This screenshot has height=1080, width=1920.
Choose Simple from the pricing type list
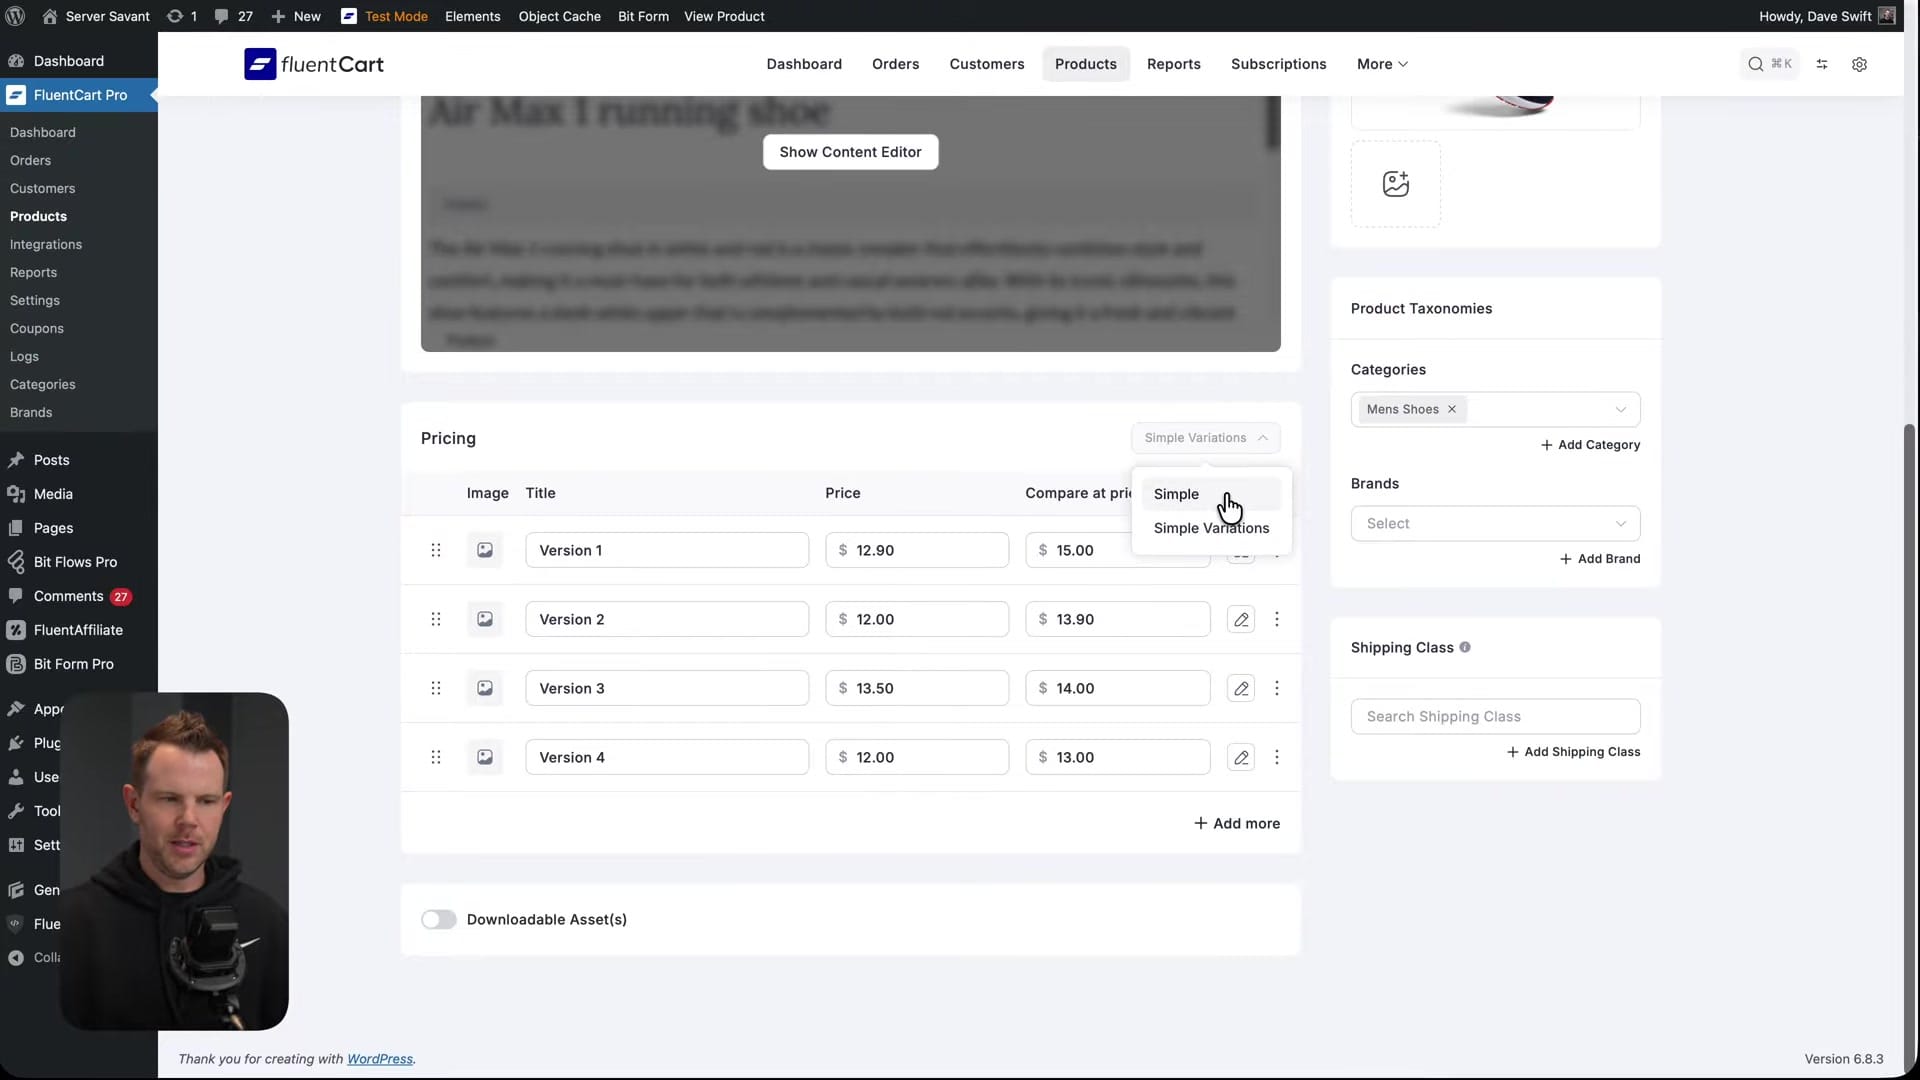pos(1211,494)
